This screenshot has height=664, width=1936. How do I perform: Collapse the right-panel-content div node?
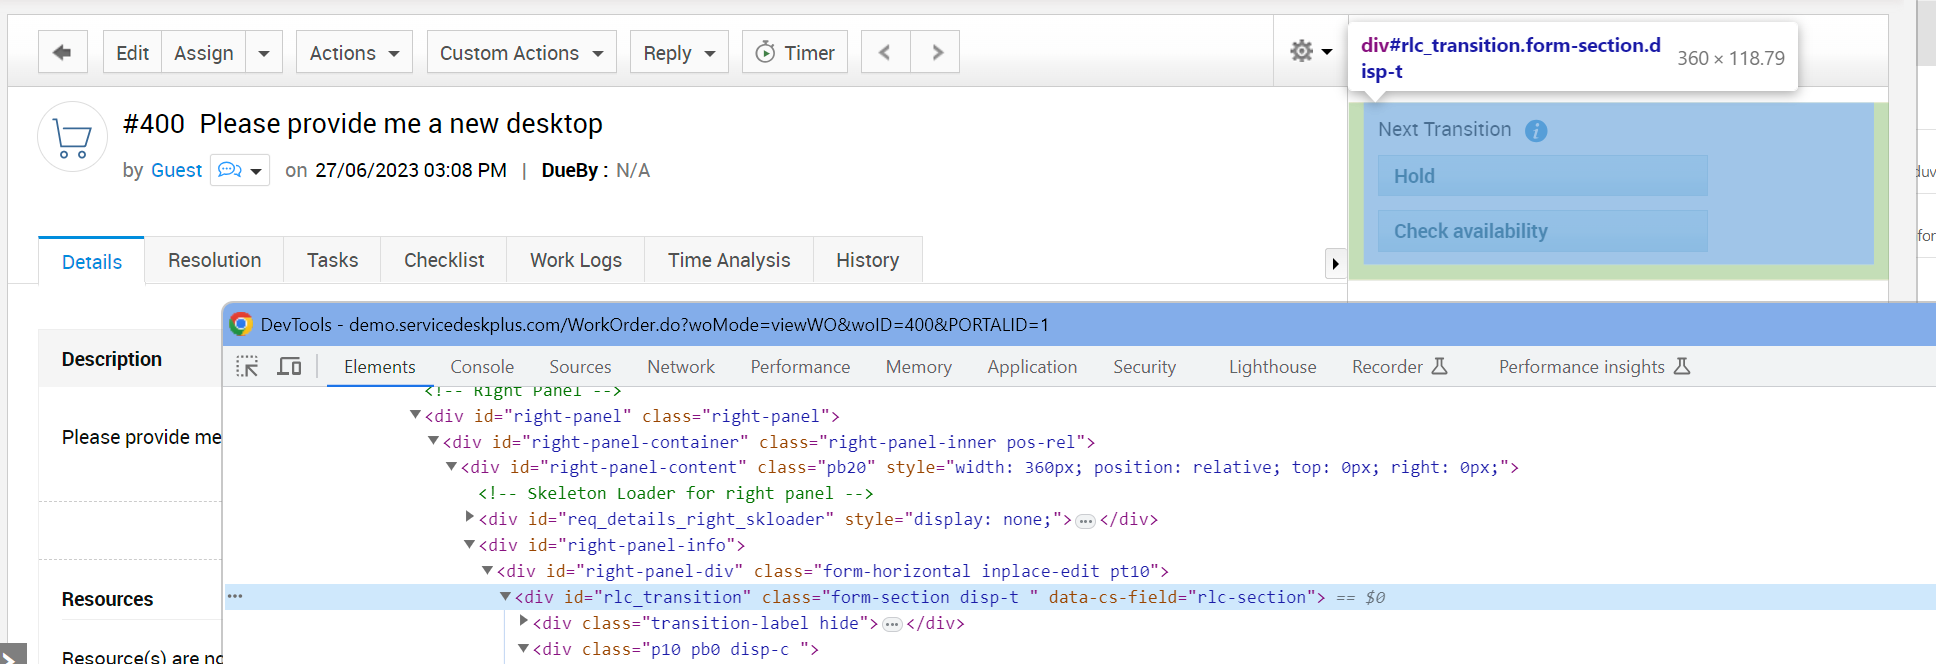[x=451, y=466]
